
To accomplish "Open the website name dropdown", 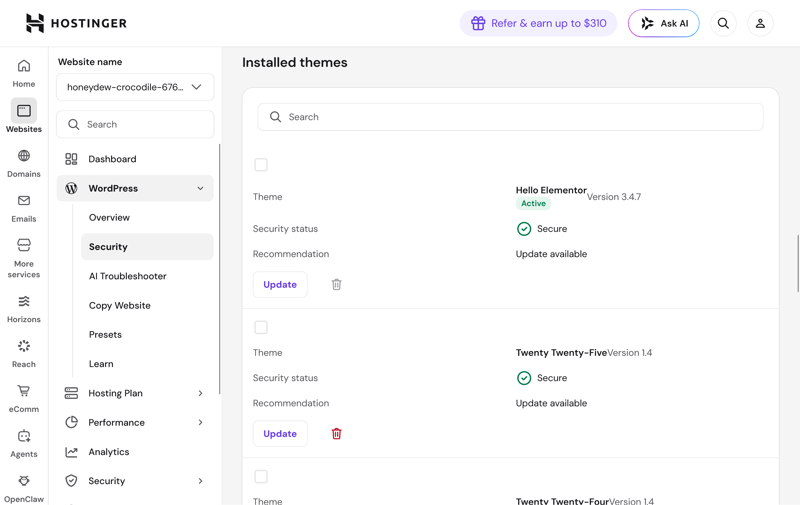I will (135, 87).
